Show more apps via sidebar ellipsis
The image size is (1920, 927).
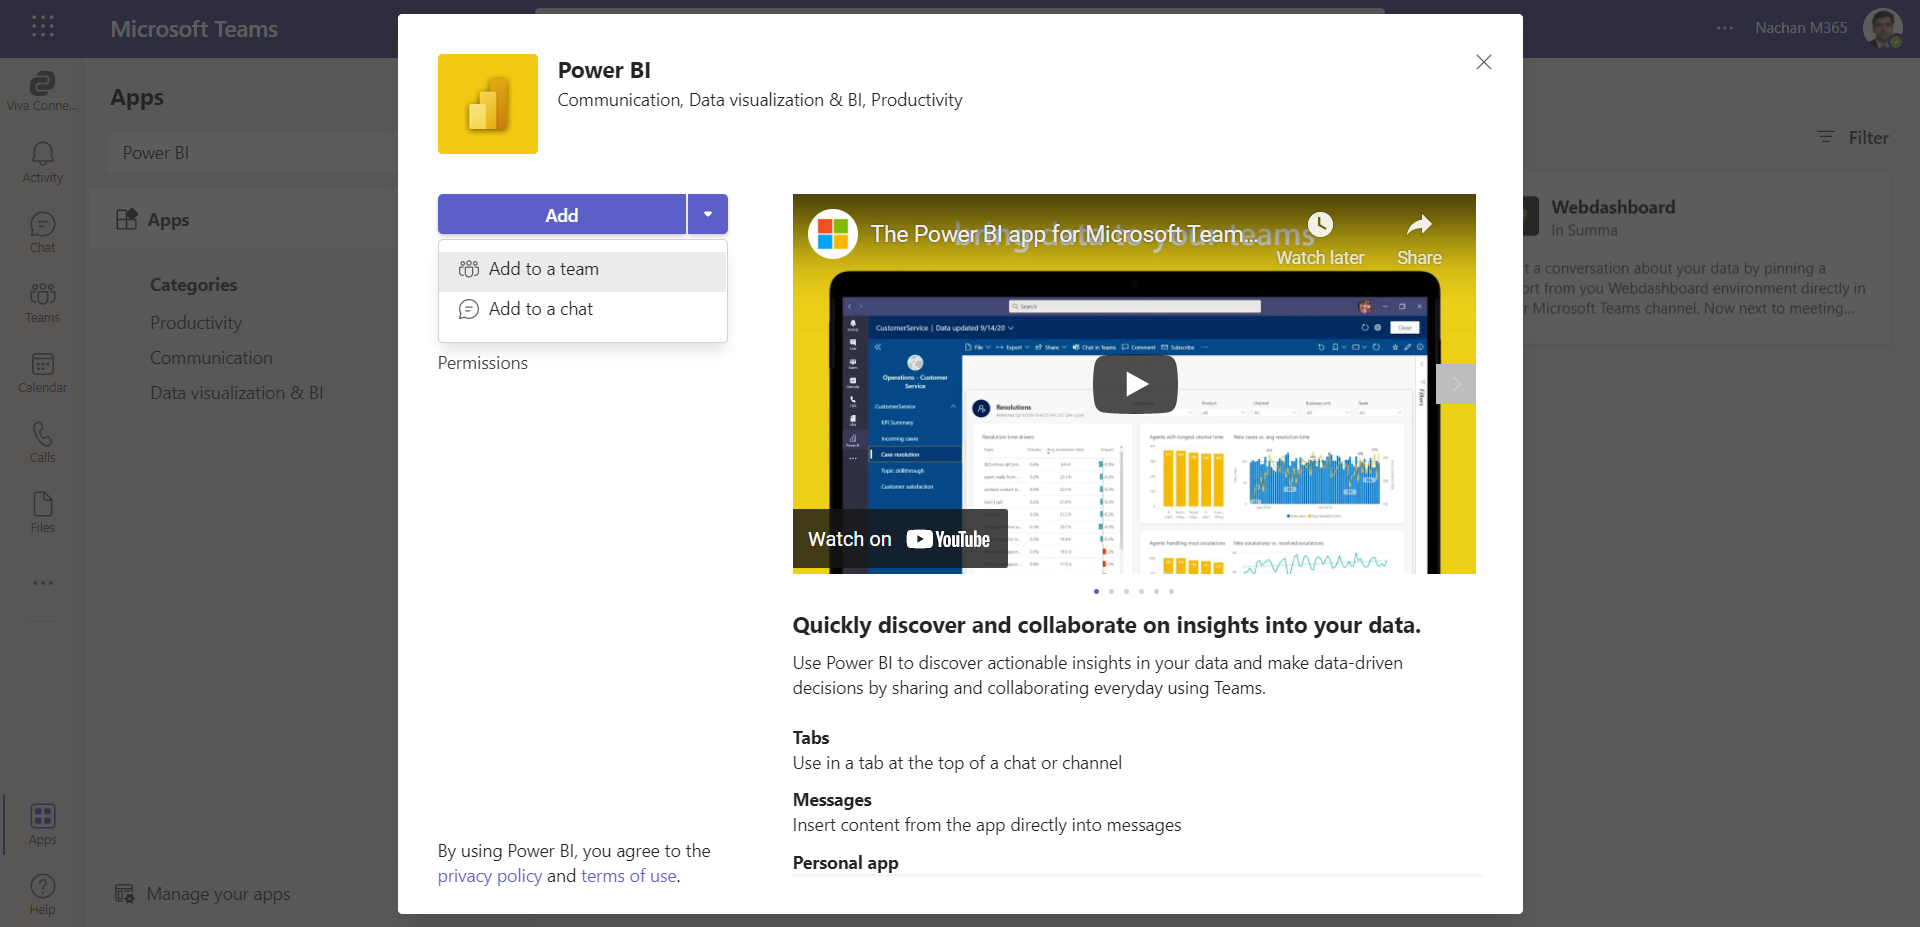[x=42, y=583]
